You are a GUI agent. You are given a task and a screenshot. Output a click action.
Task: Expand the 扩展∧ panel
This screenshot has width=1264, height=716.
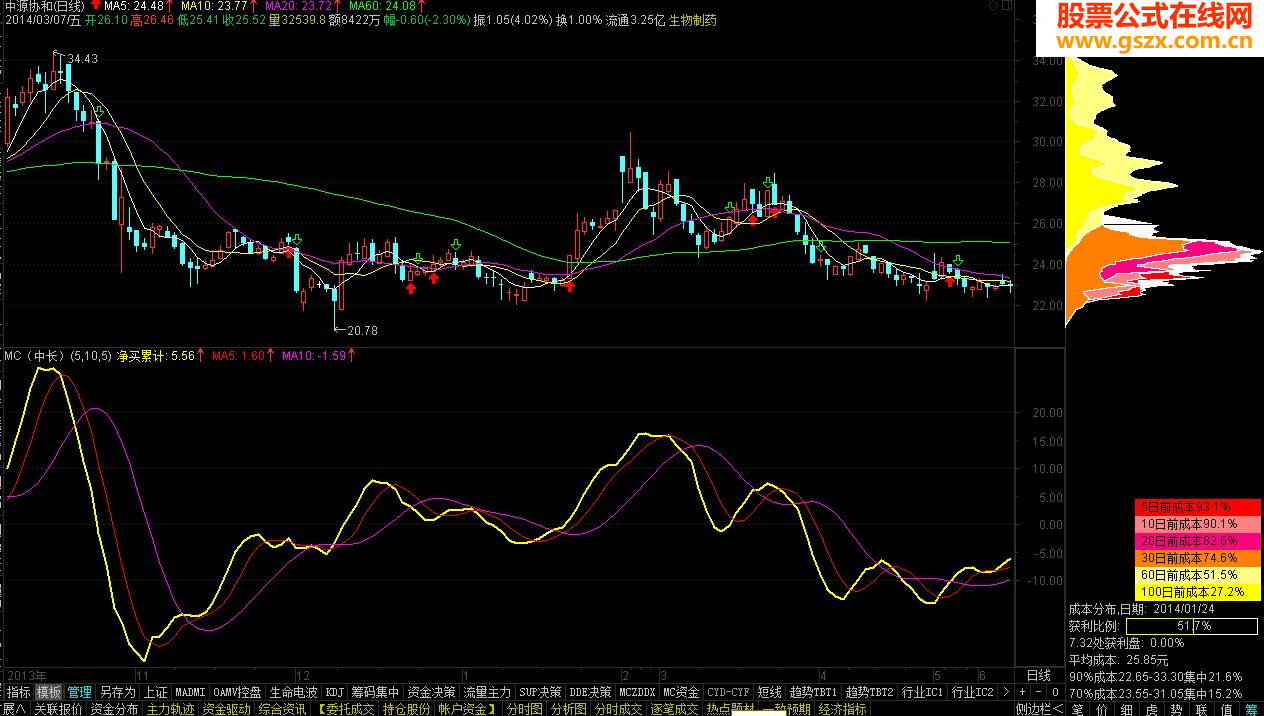[14, 709]
